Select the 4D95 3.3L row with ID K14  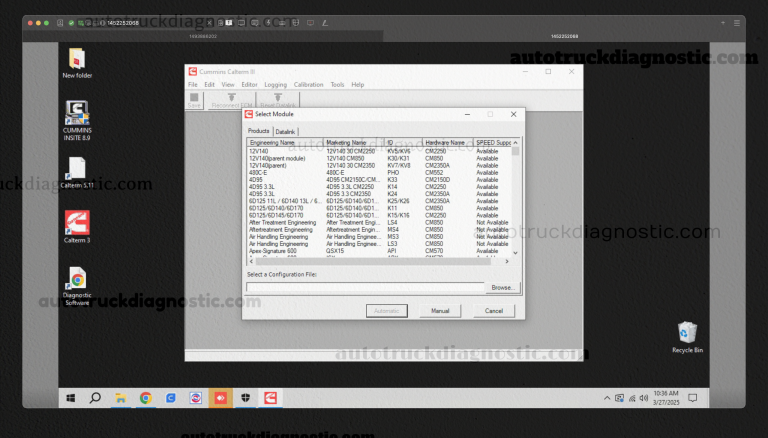pyautogui.click(x=380, y=187)
